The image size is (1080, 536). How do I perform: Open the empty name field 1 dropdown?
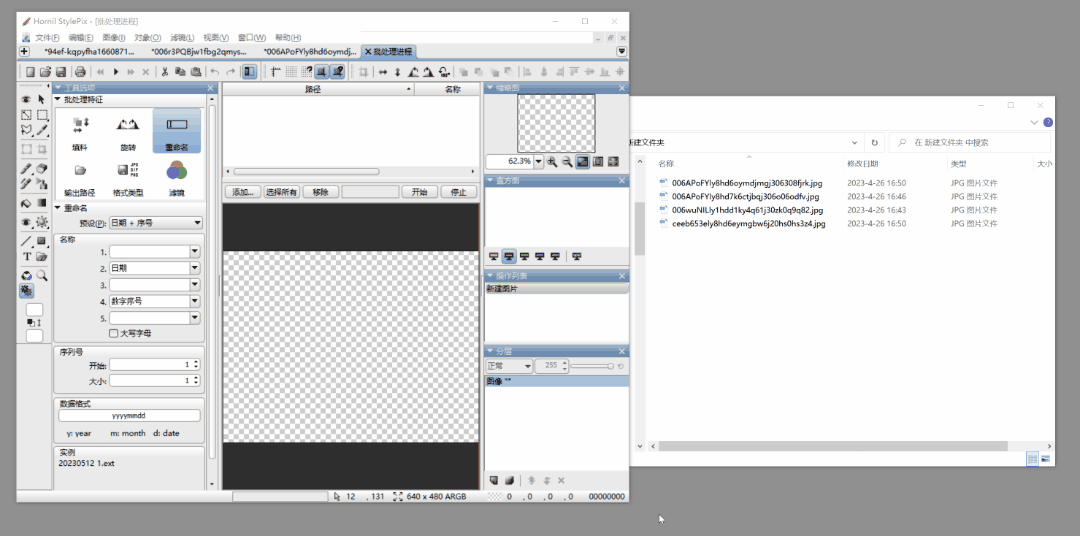pos(195,251)
